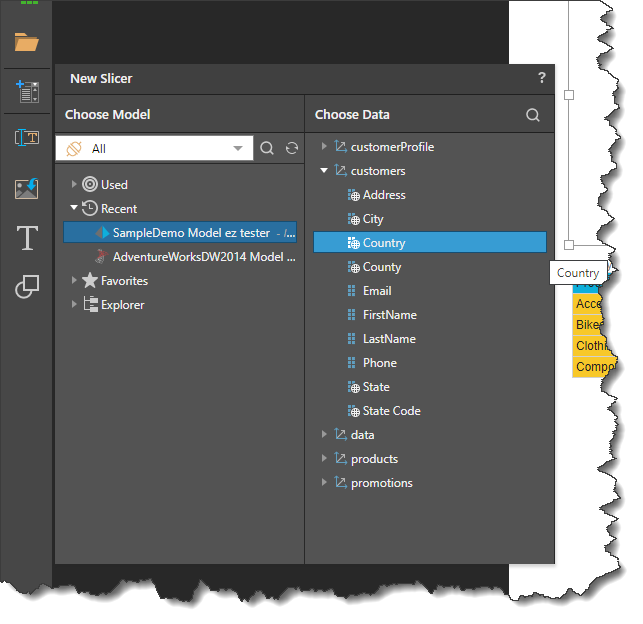The image size is (643, 624).
Task: Collapse the customers table
Action: 324,170
